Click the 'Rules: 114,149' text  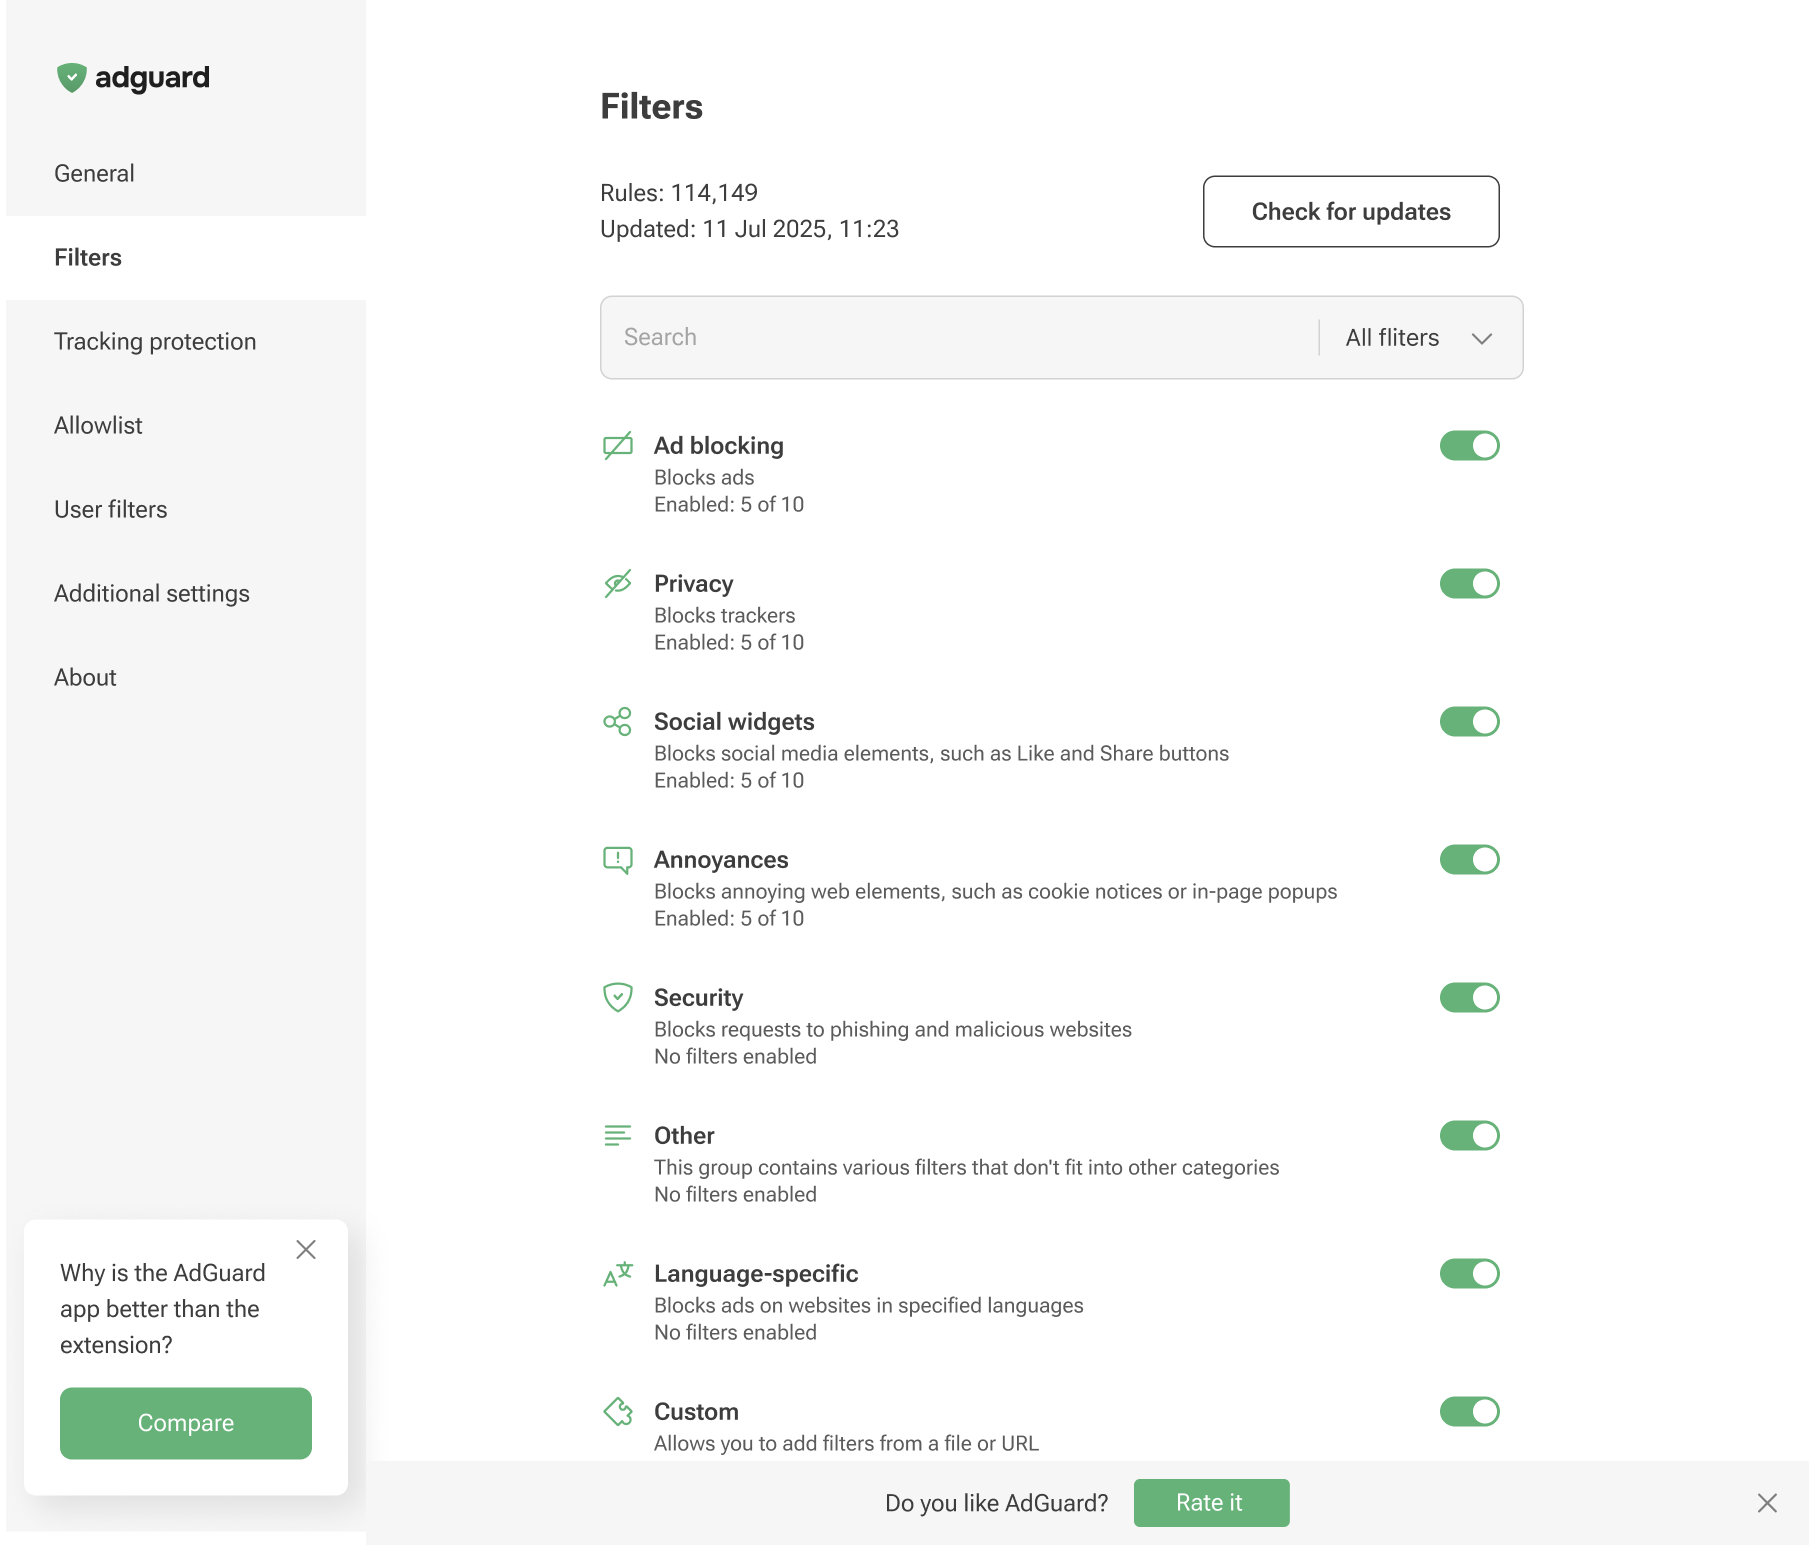coord(679,193)
